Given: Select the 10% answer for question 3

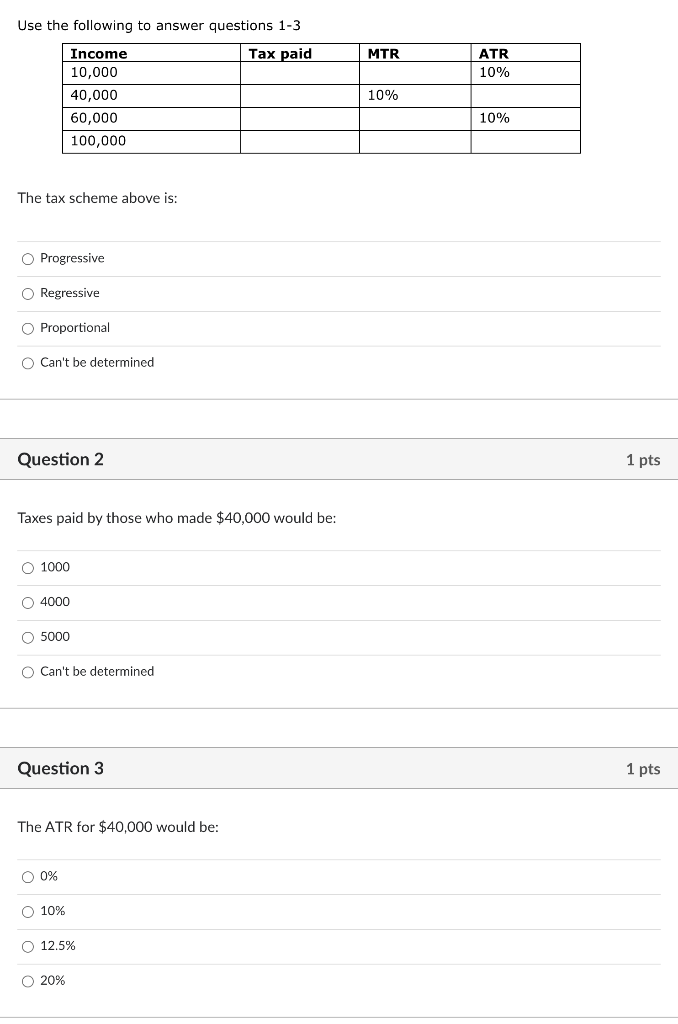Looking at the screenshot, I should pyautogui.click(x=28, y=911).
